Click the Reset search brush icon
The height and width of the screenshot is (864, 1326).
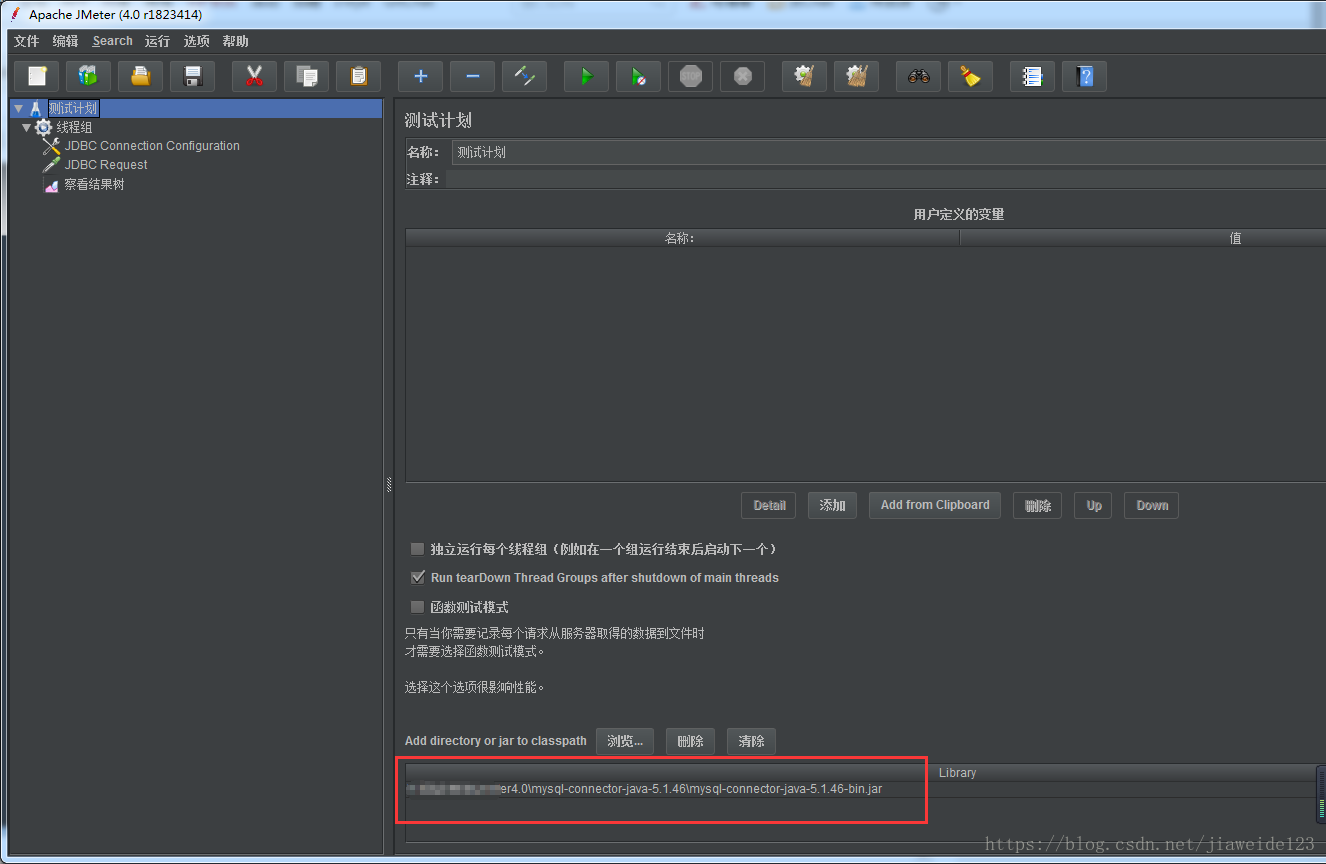(x=971, y=76)
